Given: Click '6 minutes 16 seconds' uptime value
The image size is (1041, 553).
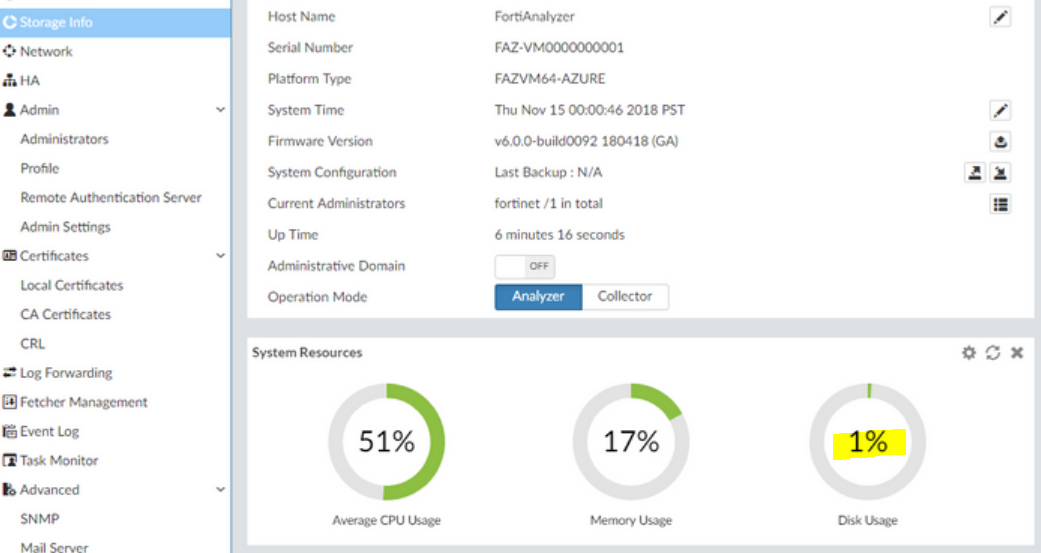Looking at the screenshot, I should (x=560, y=235).
